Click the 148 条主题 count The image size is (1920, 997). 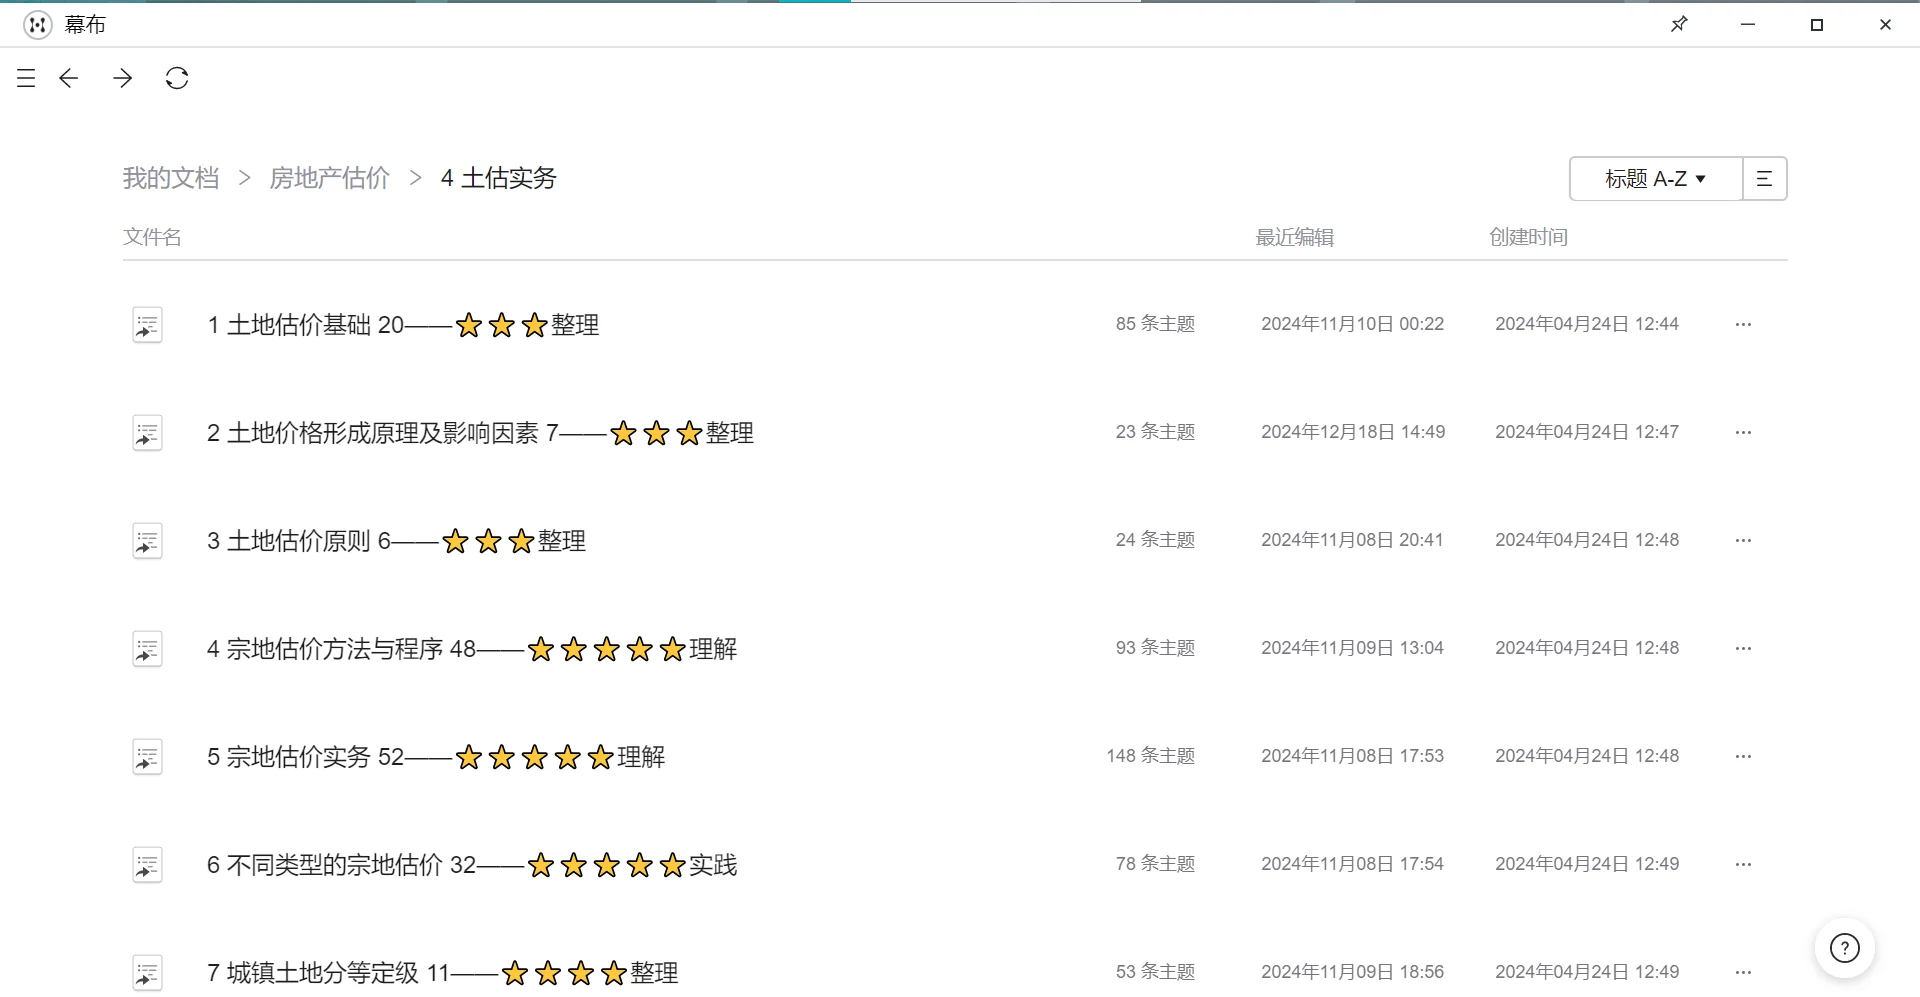pyautogui.click(x=1151, y=756)
